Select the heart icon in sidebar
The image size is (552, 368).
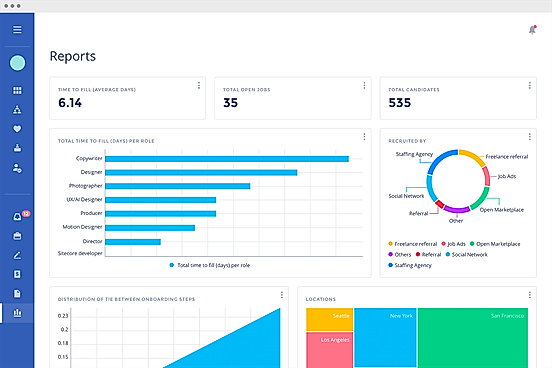(17, 129)
